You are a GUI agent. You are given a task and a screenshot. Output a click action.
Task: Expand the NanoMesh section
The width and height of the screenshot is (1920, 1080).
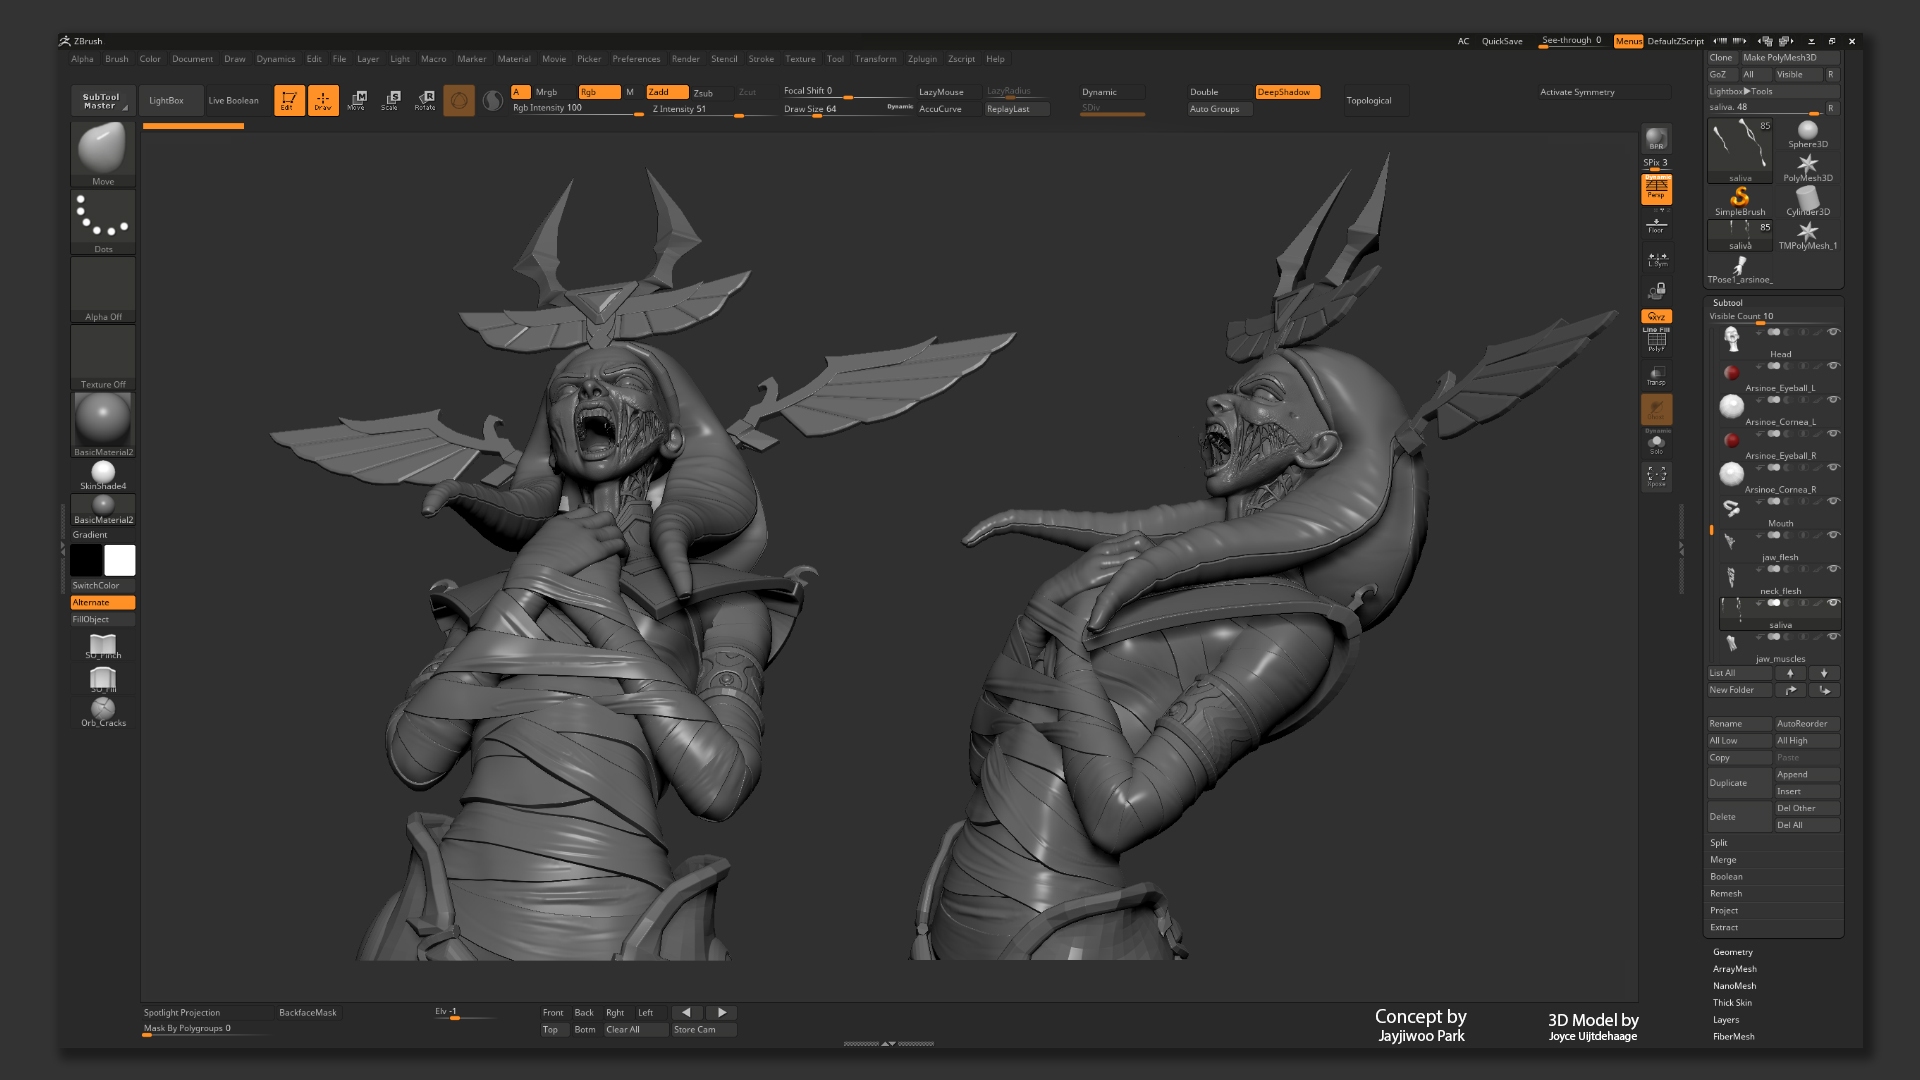[1735, 986]
